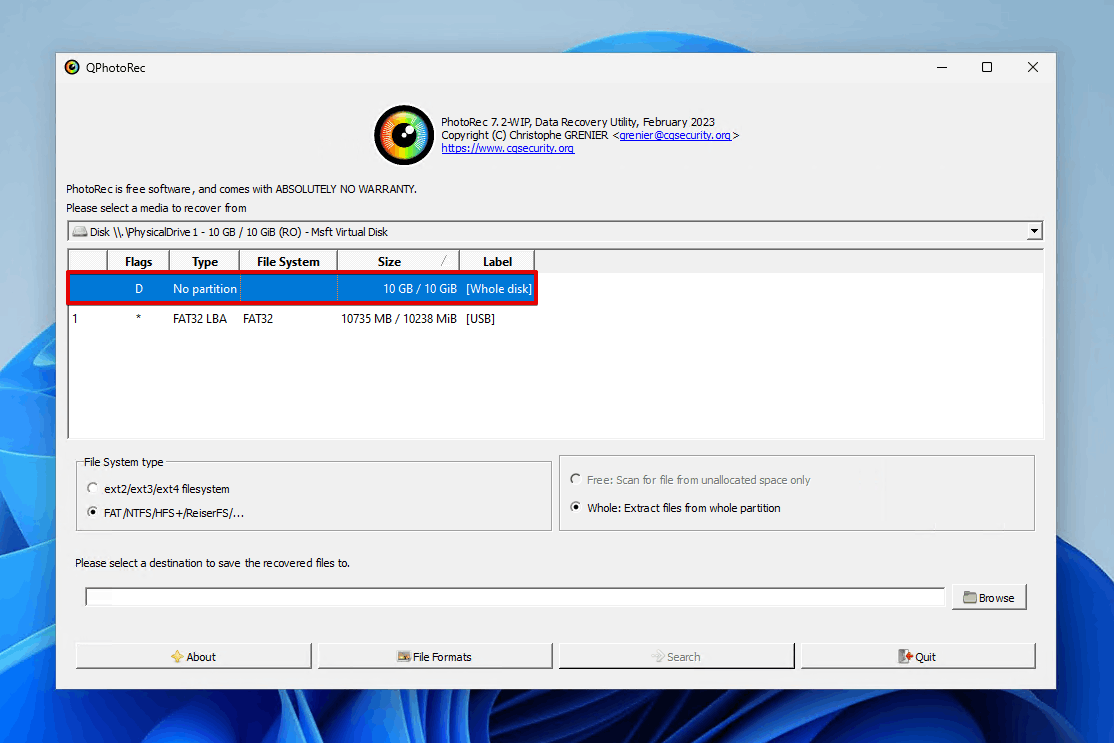Click the PhotoRec eye logo image
Screen dimensions: 1114x743
point(404,135)
